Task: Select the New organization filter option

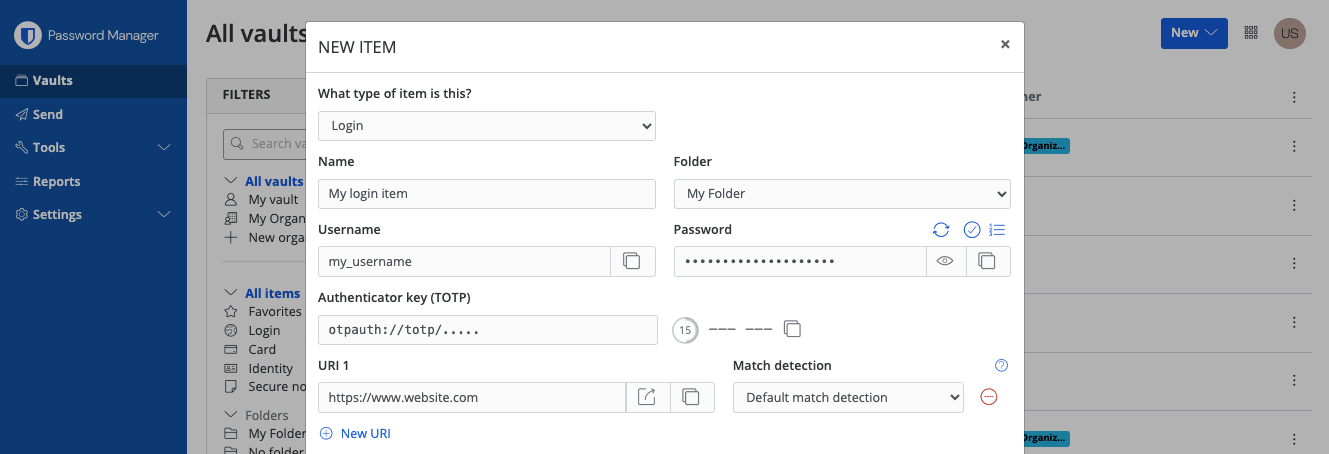Action: pyautogui.click(x=276, y=237)
